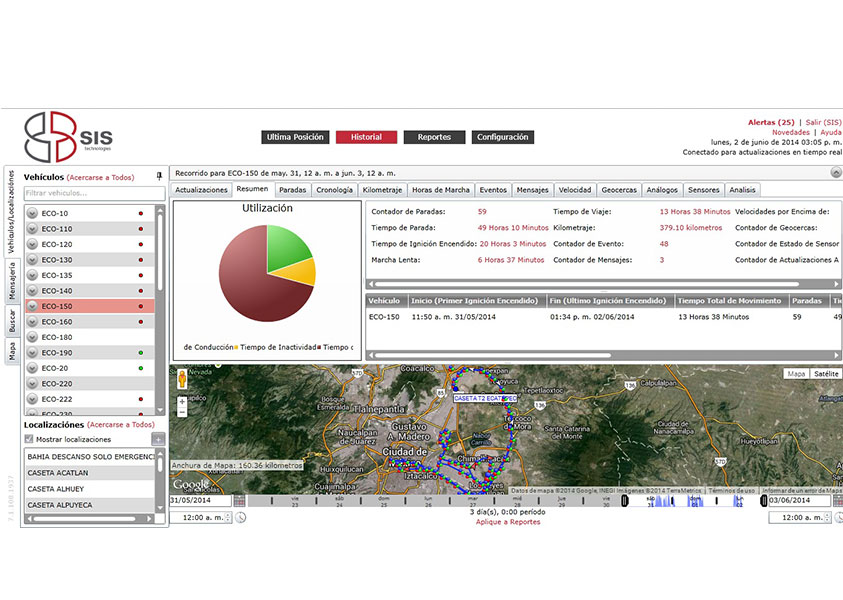The height and width of the screenshot is (600, 843).
Task: Click the red status dot for ECO-222
Action: [x=141, y=399]
